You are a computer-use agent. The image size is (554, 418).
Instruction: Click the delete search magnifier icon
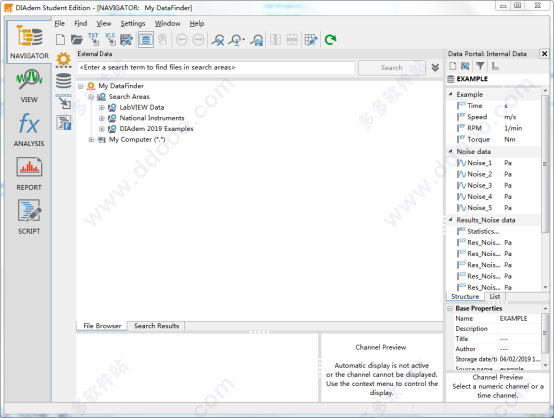[x=218, y=40]
